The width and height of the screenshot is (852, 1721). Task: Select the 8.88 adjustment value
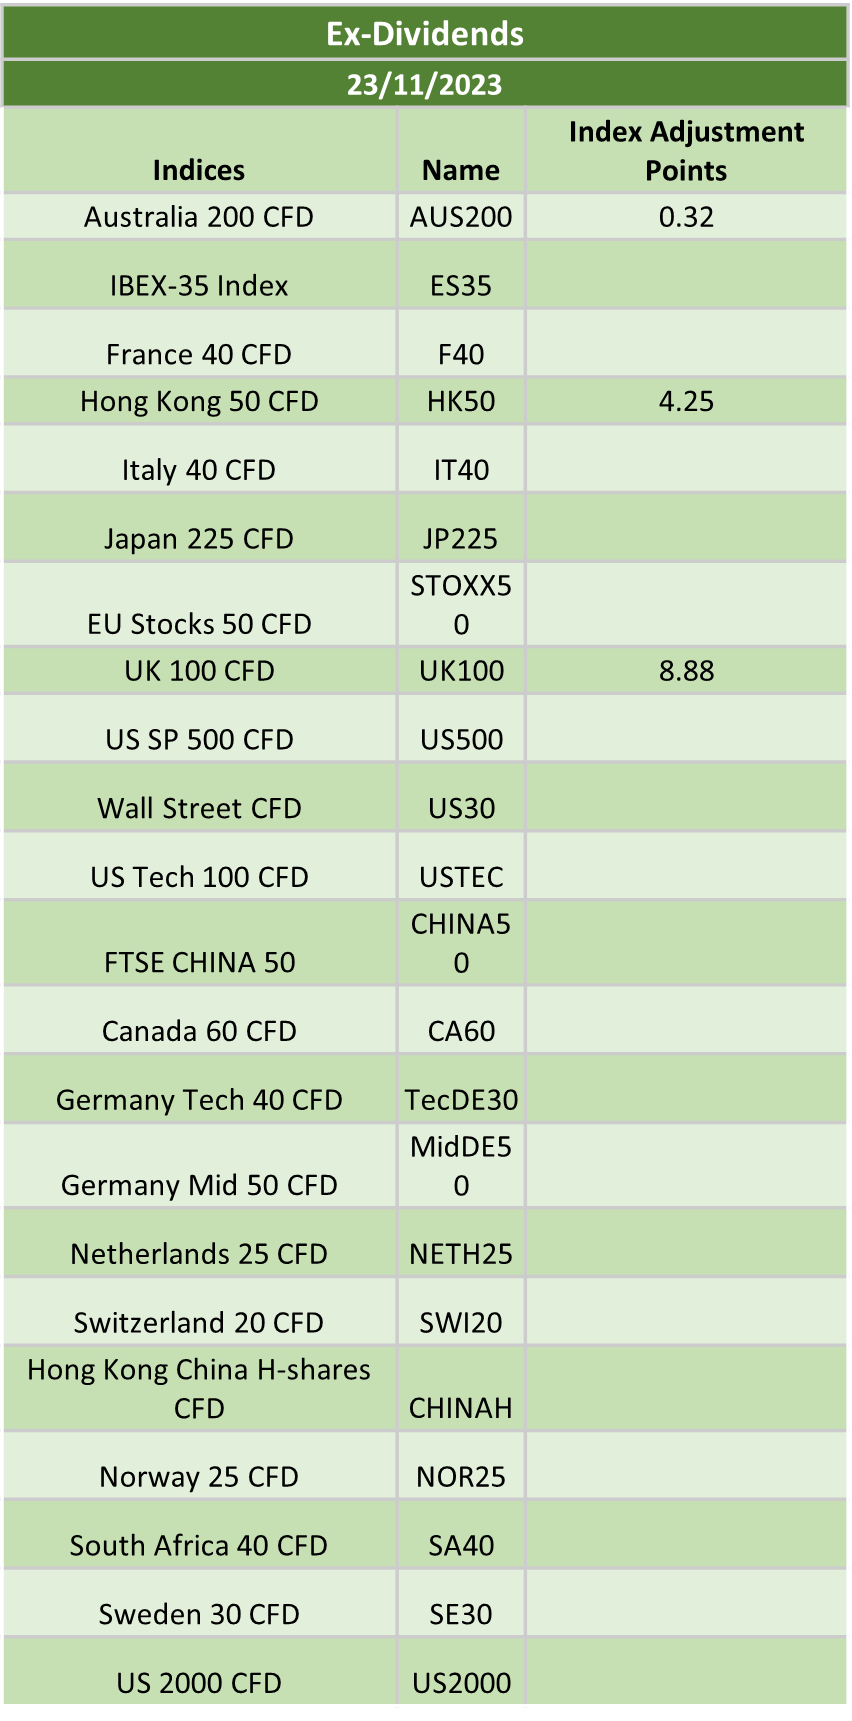tap(686, 670)
